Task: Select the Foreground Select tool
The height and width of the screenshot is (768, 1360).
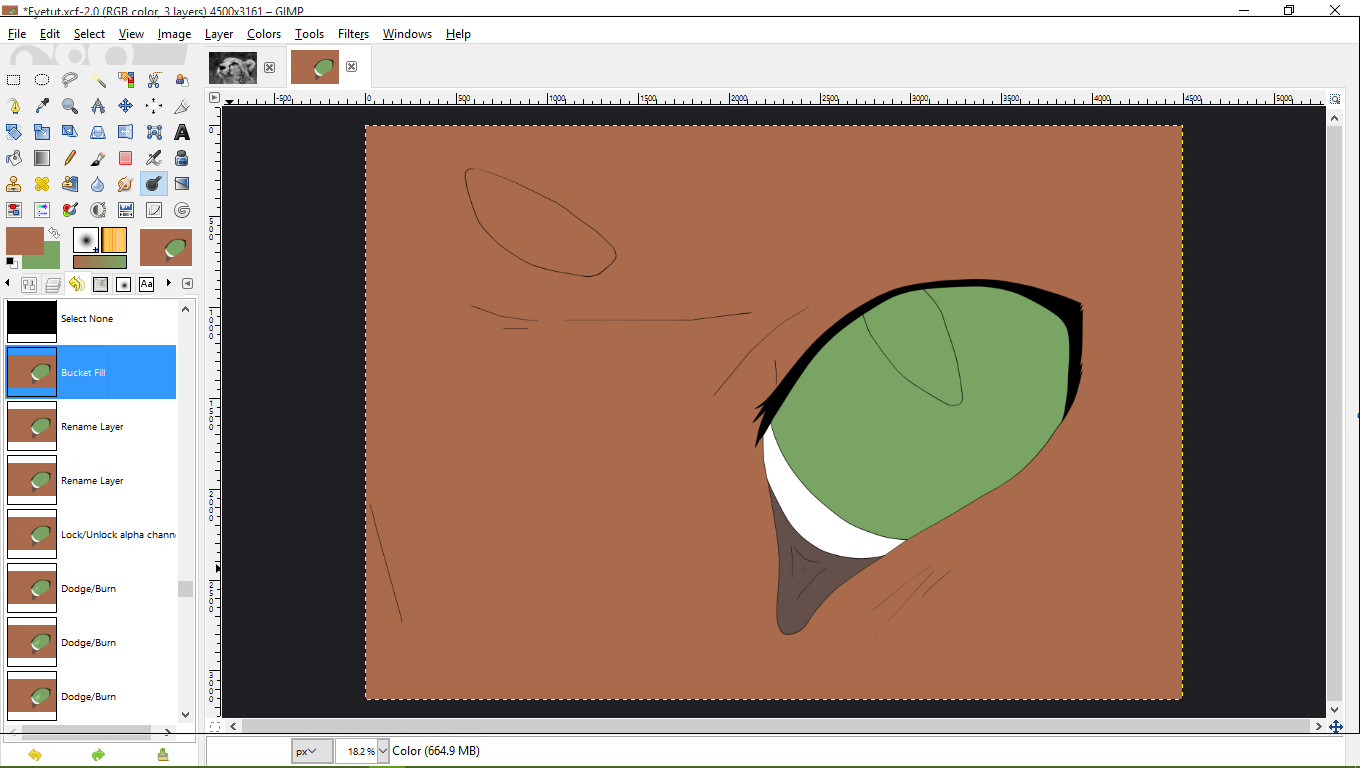Action: click(x=182, y=80)
